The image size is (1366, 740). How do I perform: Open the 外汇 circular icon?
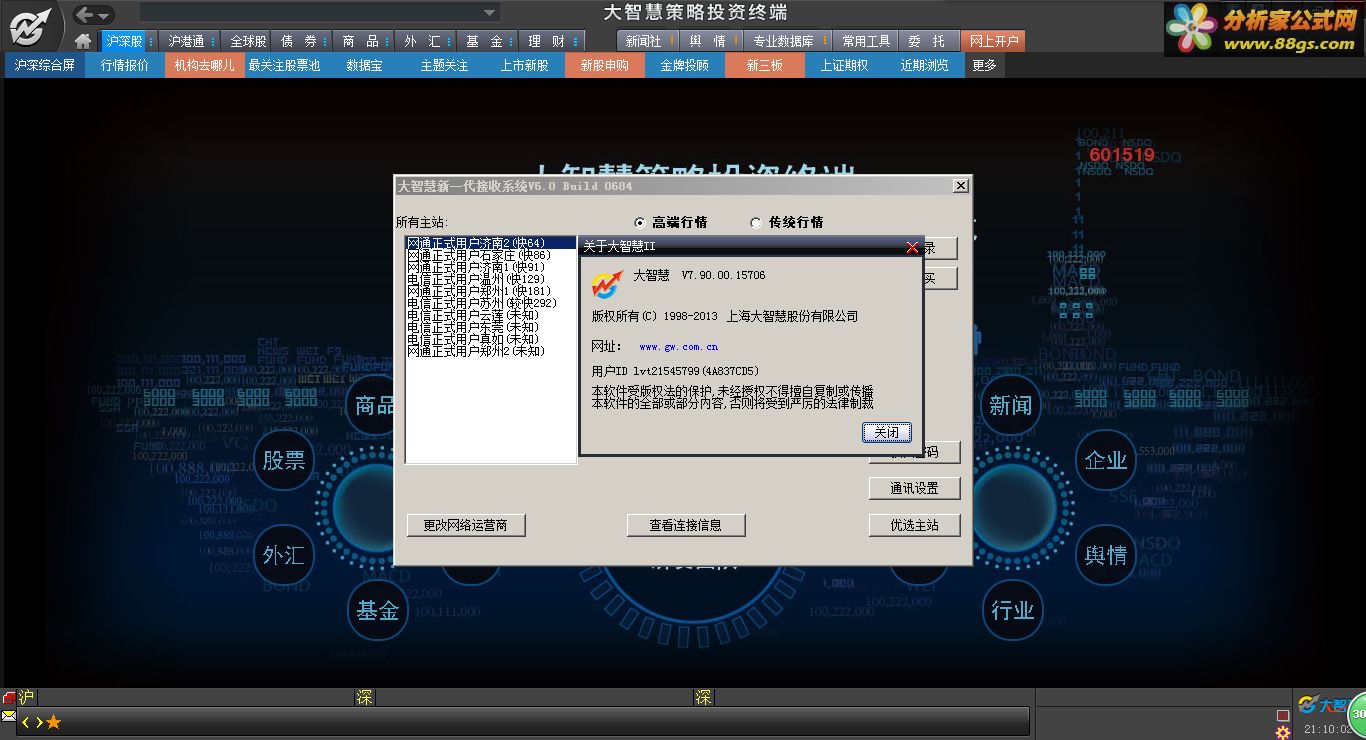[x=283, y=555]
